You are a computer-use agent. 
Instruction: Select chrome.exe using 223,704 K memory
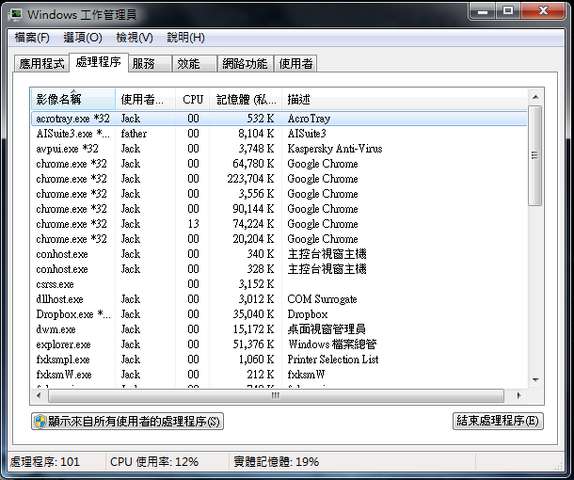[279, 179]
